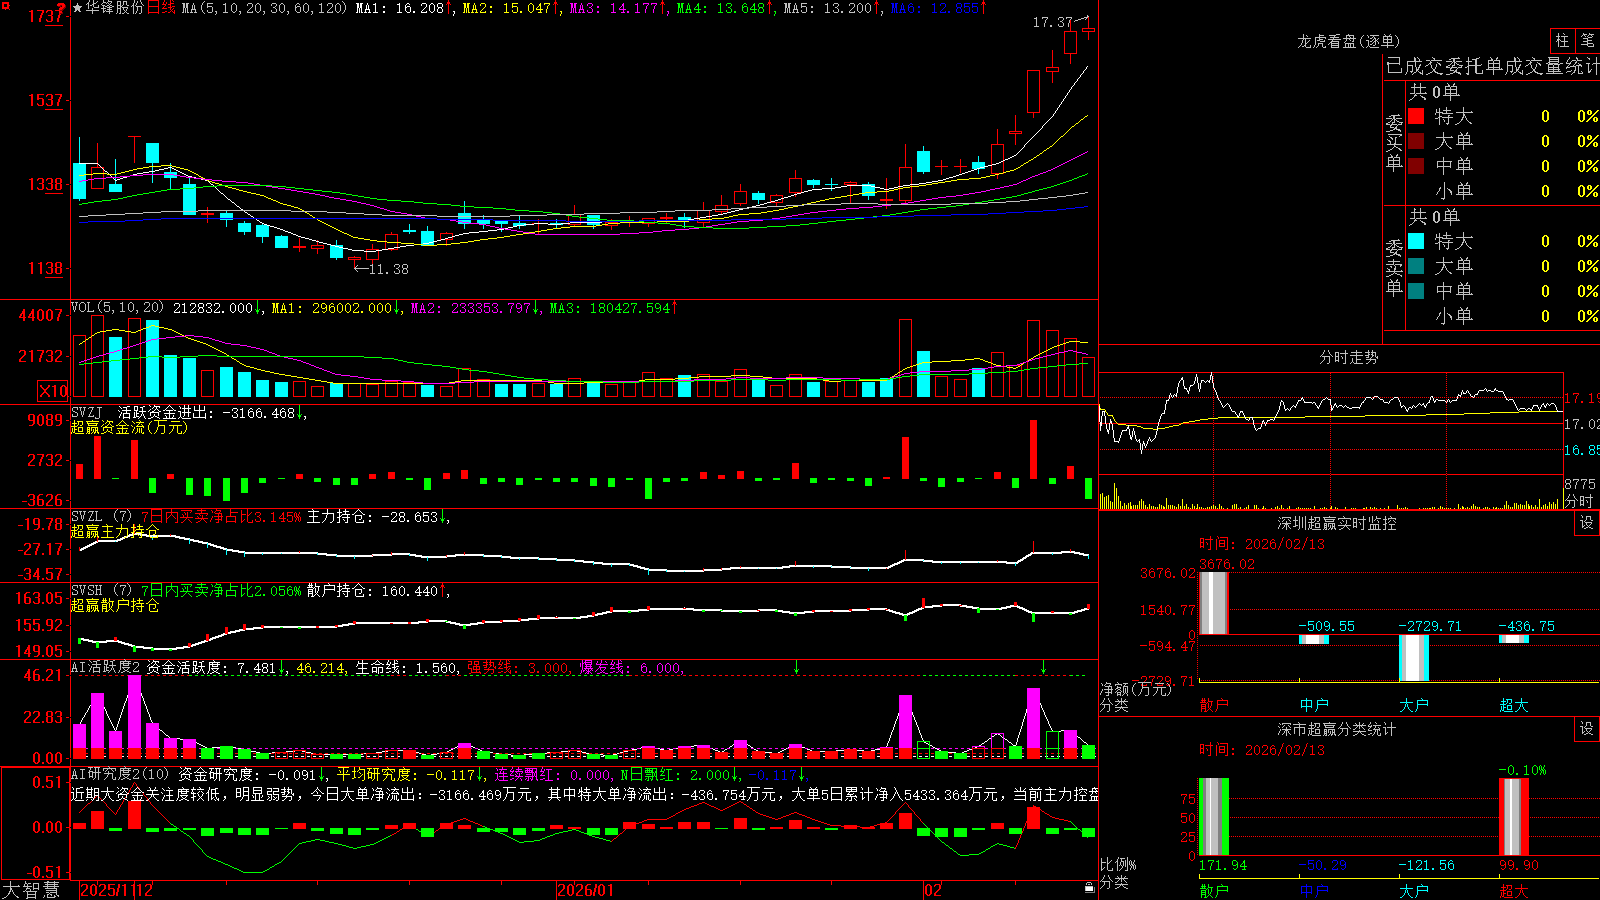Click the dark red 大单 swatch under 委买单
The height and width of the screenshot is (900, 1600).
[x=1416, y=141]
